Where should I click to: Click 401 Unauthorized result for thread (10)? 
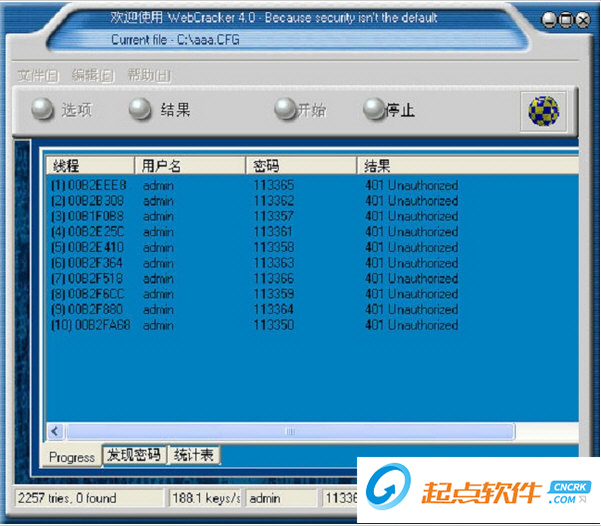coord(411,325)
